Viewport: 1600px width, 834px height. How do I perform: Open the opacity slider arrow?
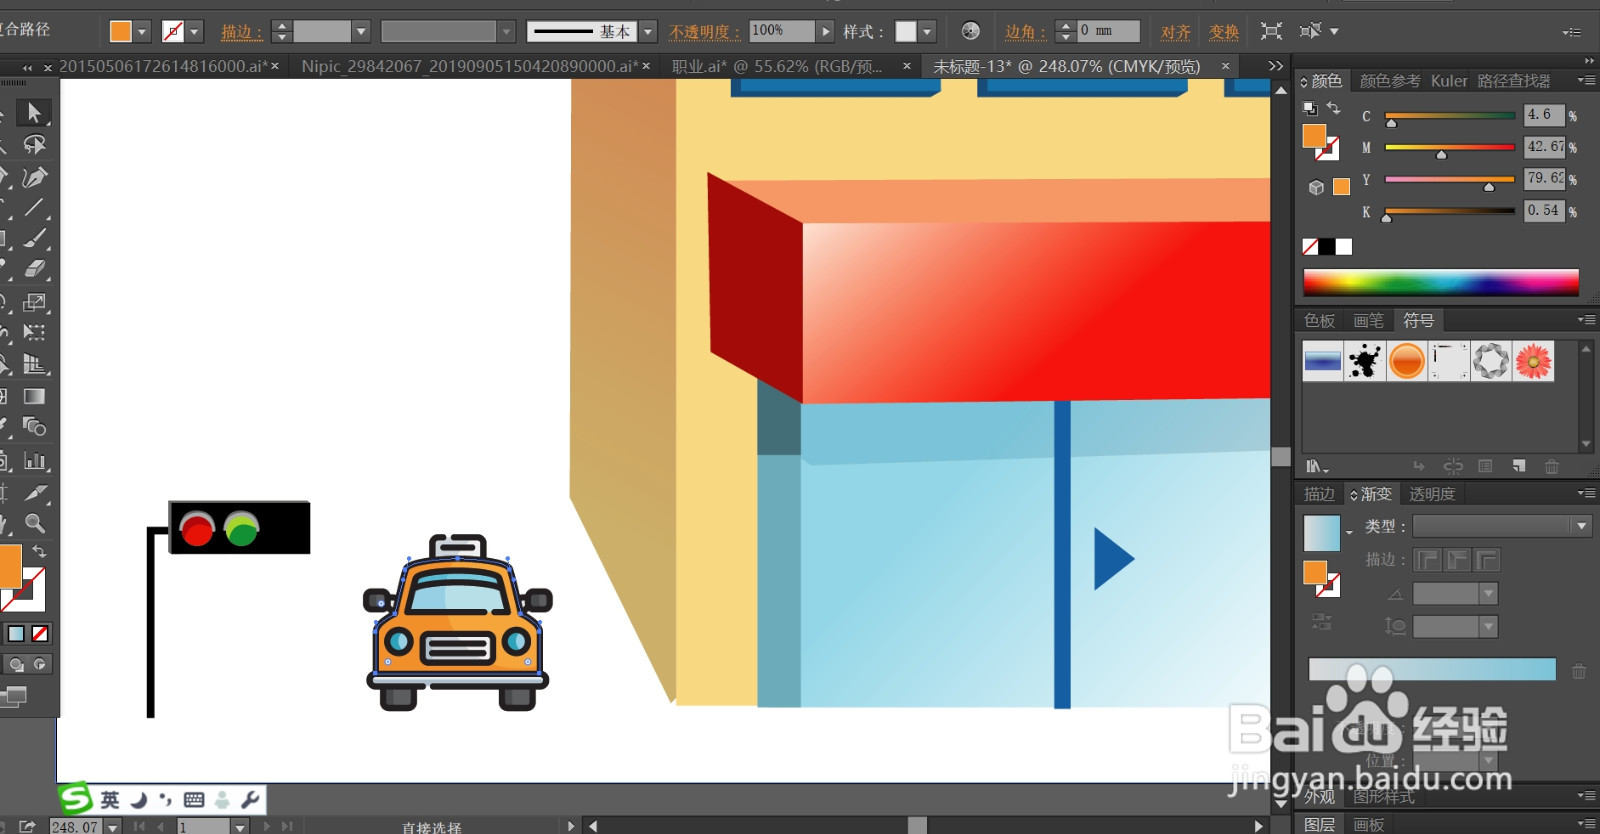click(825, 32)
